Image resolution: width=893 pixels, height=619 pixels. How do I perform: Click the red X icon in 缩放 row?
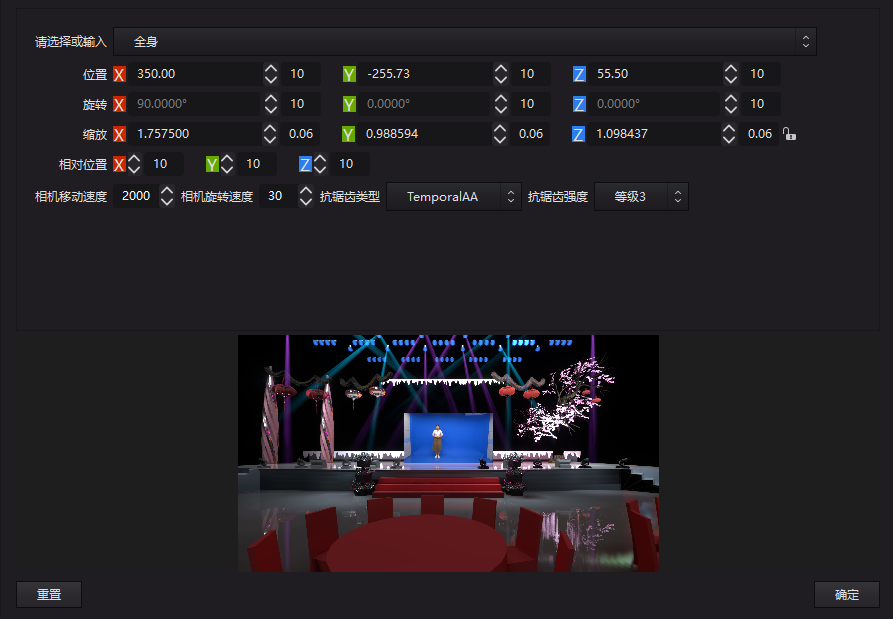[119, 134]
